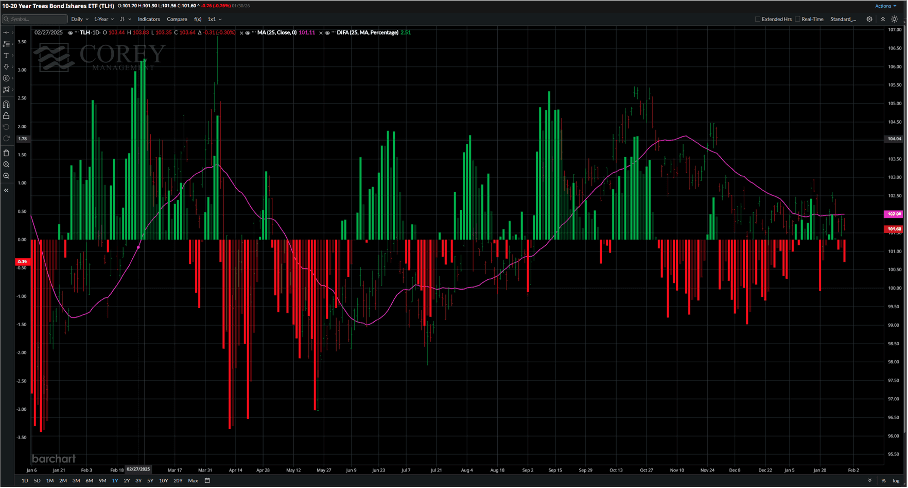The image size is (908, 488).
Task: Open the Compare menu
Action: click(177, 19)
